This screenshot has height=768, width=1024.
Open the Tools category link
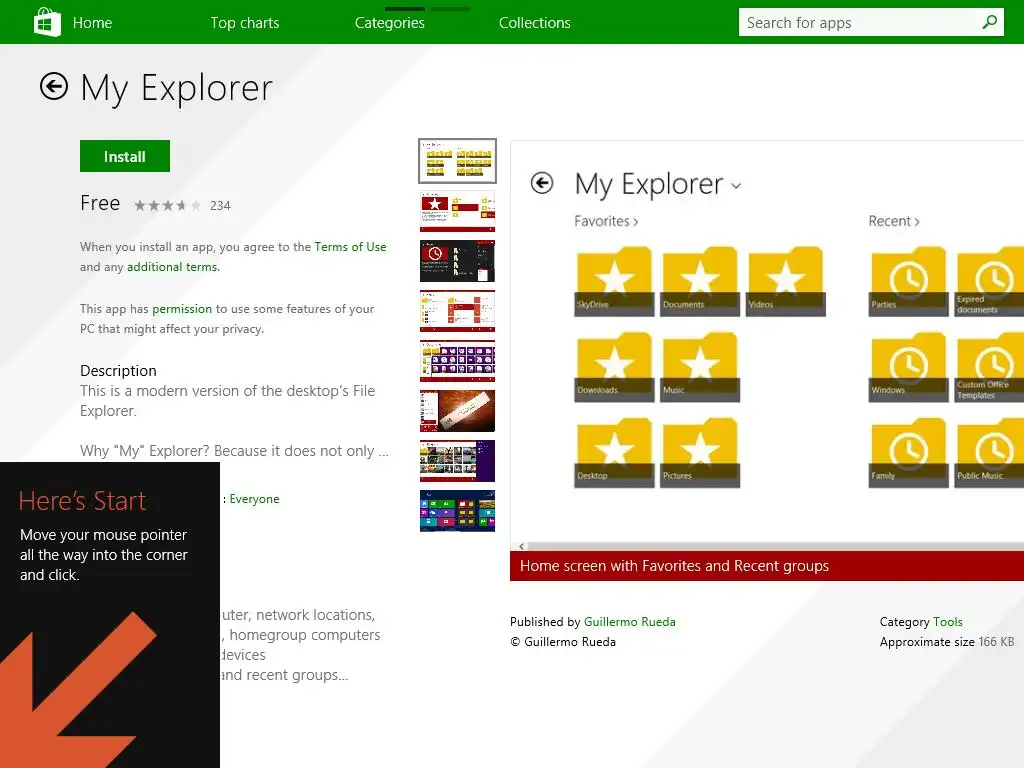[x=948, y=622]
